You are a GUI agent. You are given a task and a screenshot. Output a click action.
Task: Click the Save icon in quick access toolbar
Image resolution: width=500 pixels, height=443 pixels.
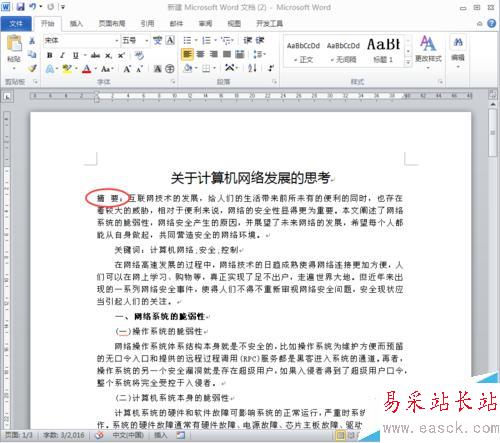[21, 7]
